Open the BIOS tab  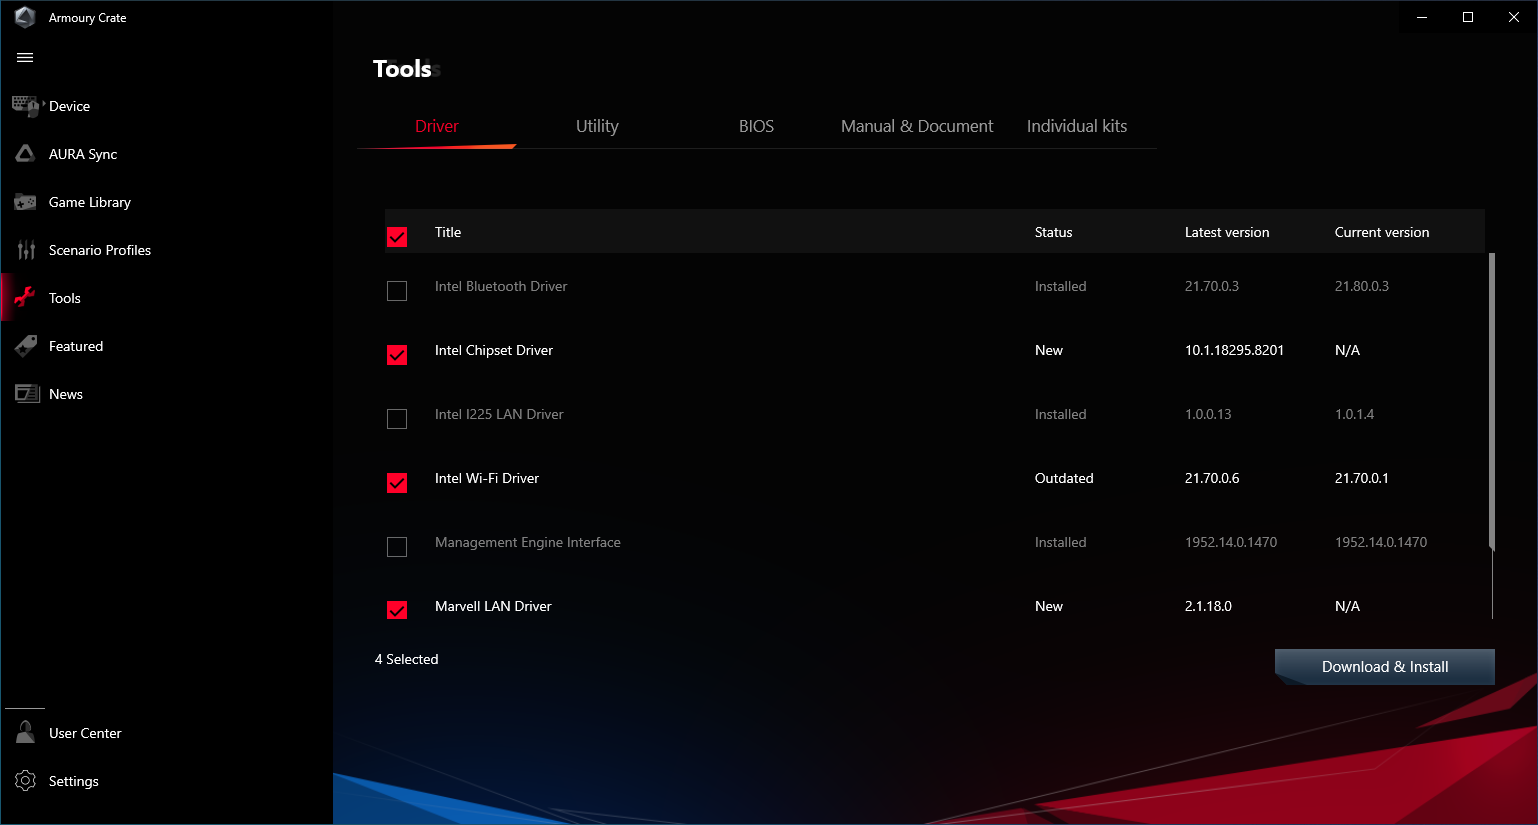click(757, 126)
